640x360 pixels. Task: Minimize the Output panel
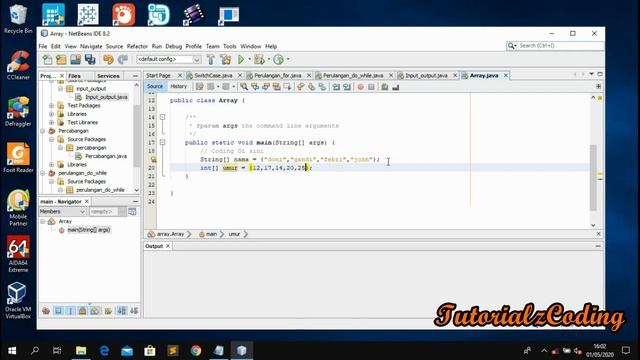click(598, 246)
